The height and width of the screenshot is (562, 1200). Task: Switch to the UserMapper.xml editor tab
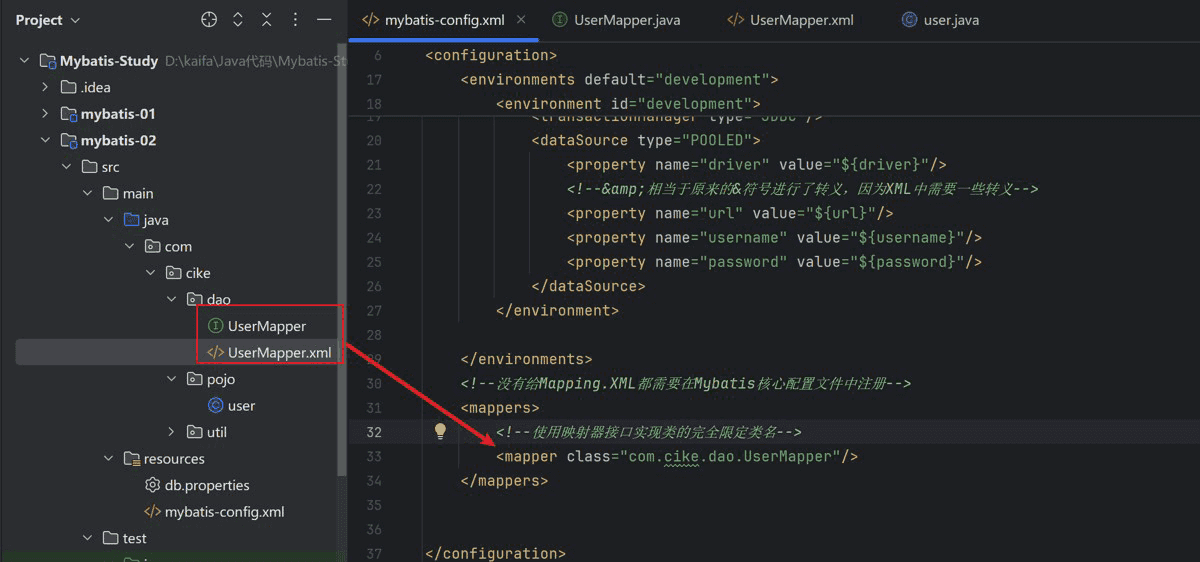pyautogui.click(x=791, y=20)
